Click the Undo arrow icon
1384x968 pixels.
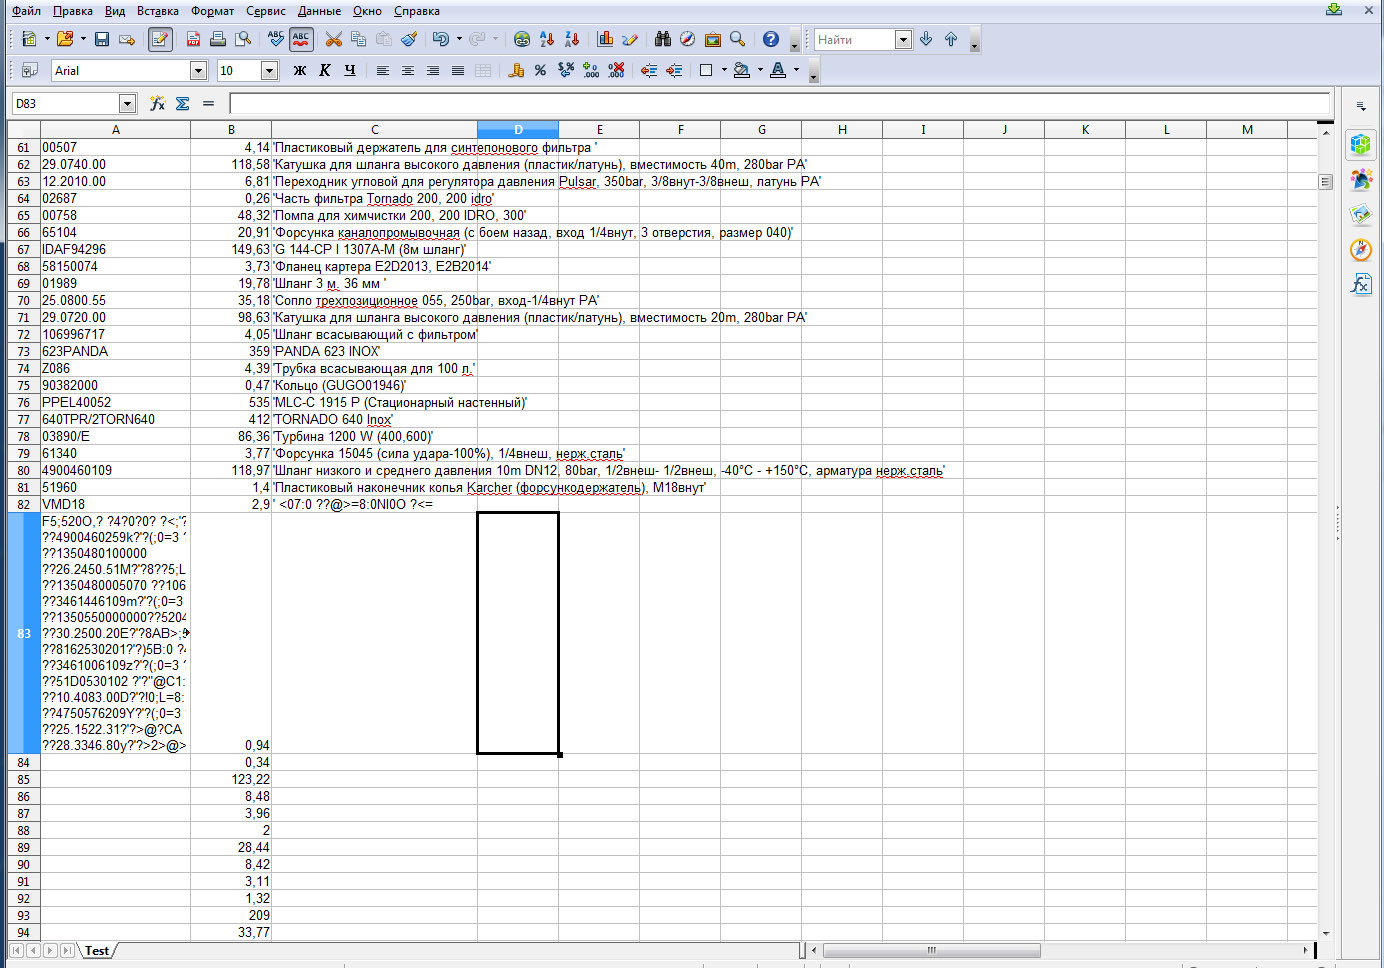point(440,39)
